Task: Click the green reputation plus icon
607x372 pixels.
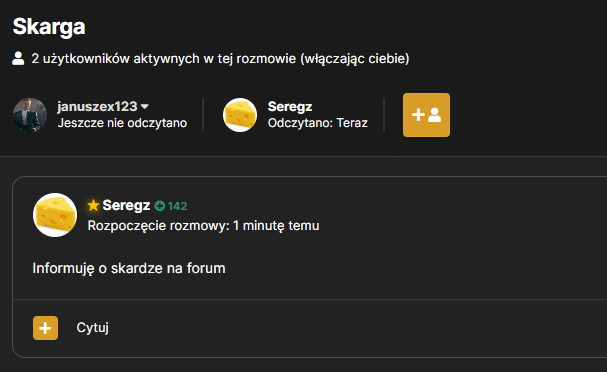Action: pyautogui.click(x=159, y=206)
